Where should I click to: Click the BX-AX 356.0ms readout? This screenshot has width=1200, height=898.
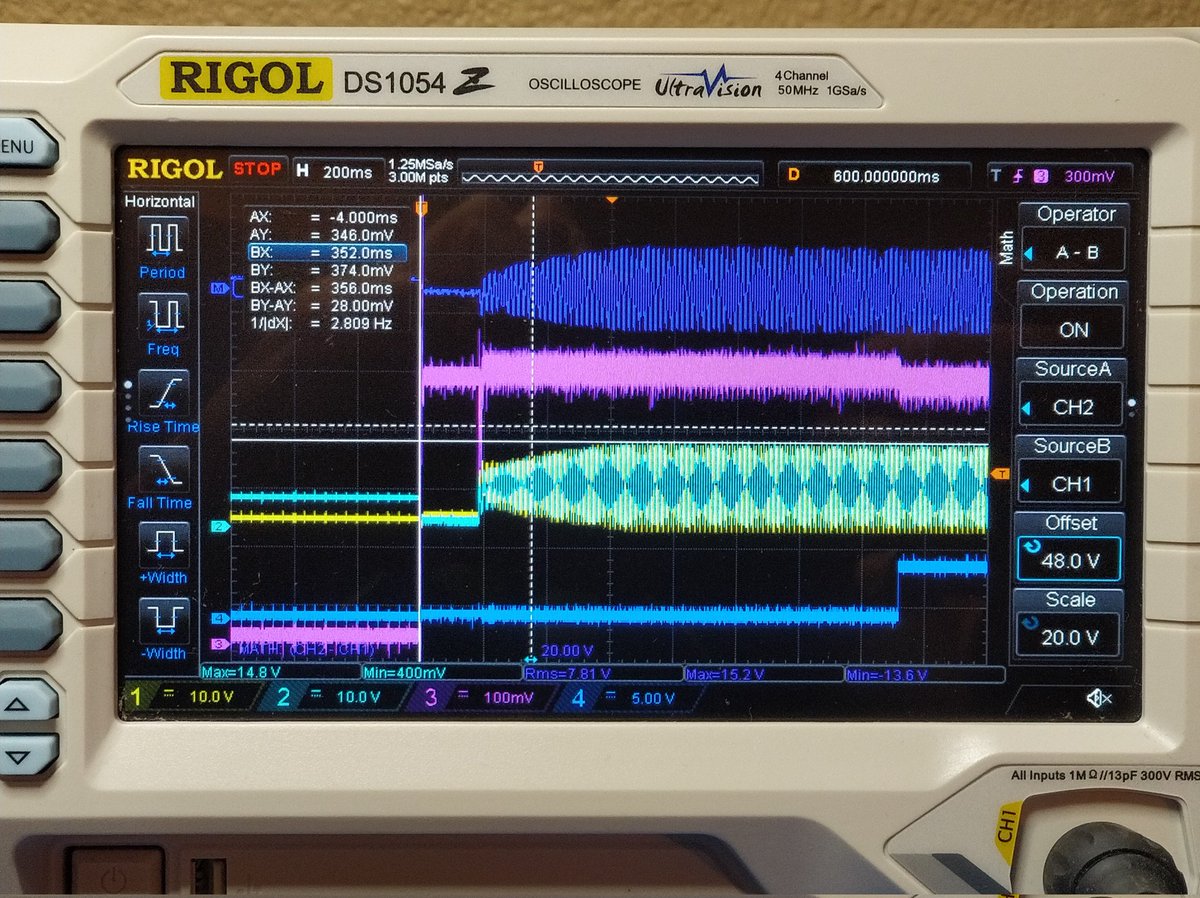(322, 288)
